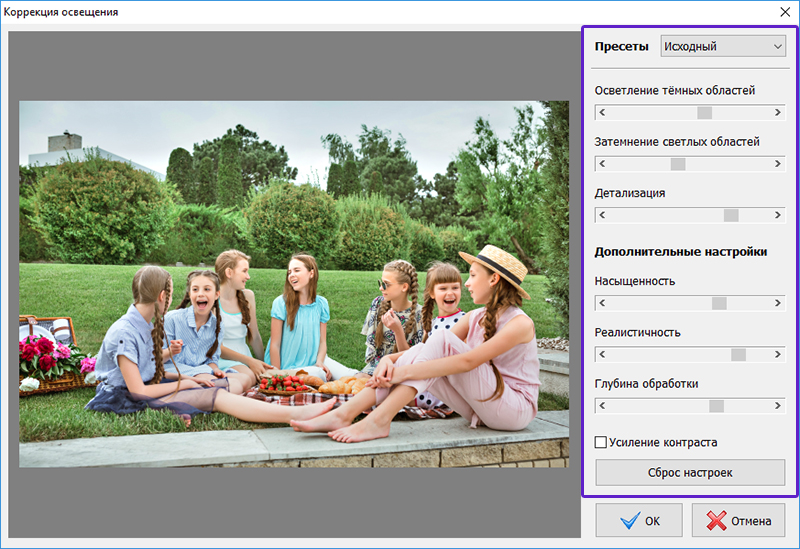Viewport: 800px width, 549px height.
Task: Click left arrow of Затемнение светлых областей slider
Action: (x=602, y=164)
